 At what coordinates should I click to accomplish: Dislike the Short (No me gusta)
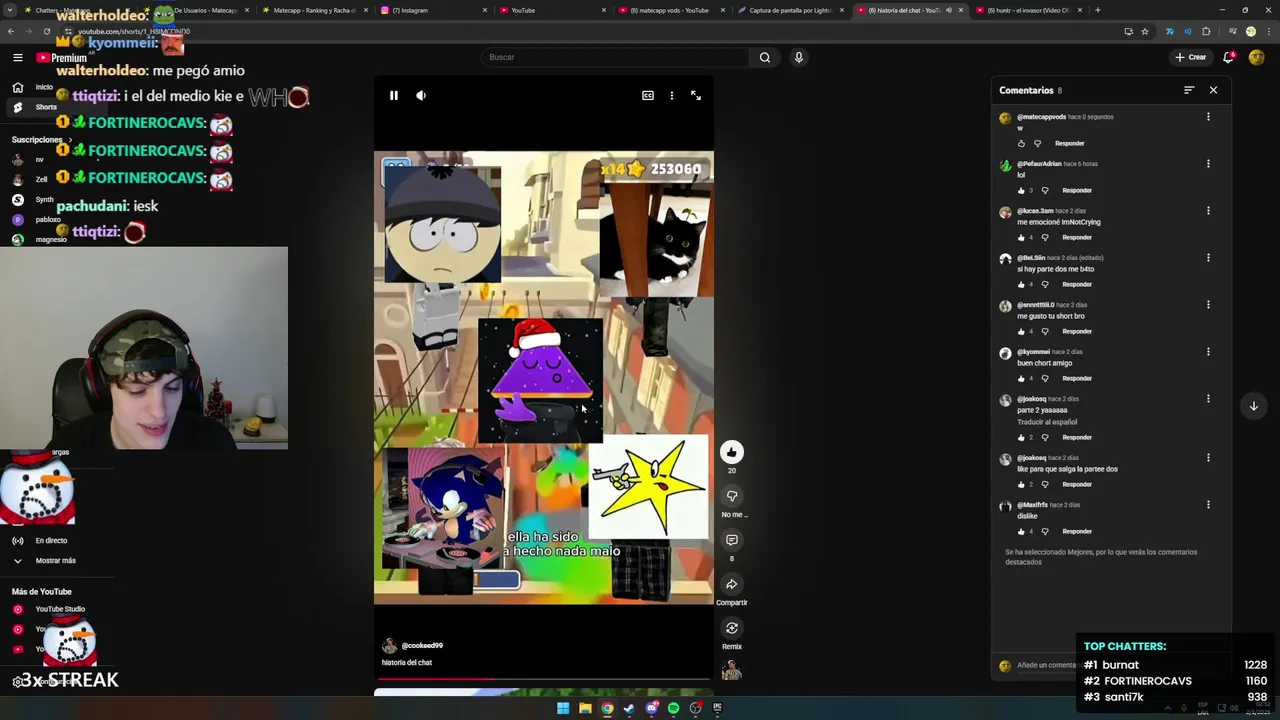732,496
